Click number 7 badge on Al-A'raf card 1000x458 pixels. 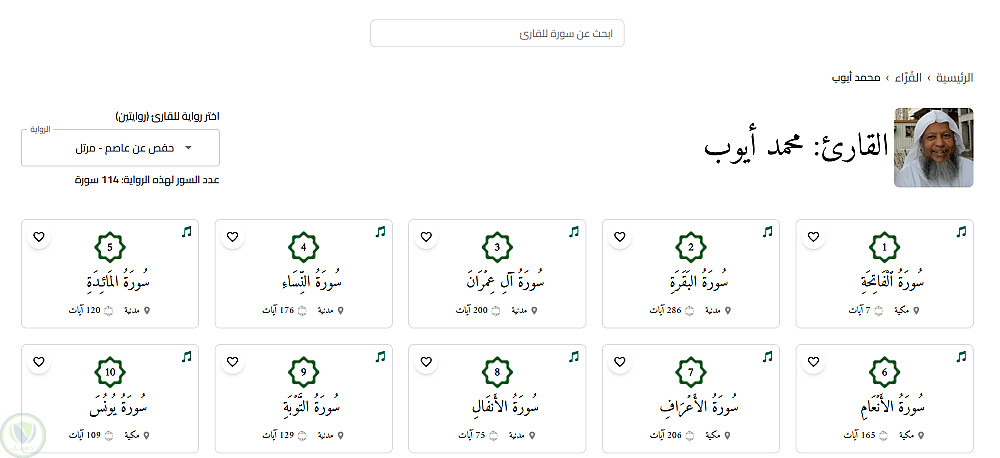click(690, 373)
